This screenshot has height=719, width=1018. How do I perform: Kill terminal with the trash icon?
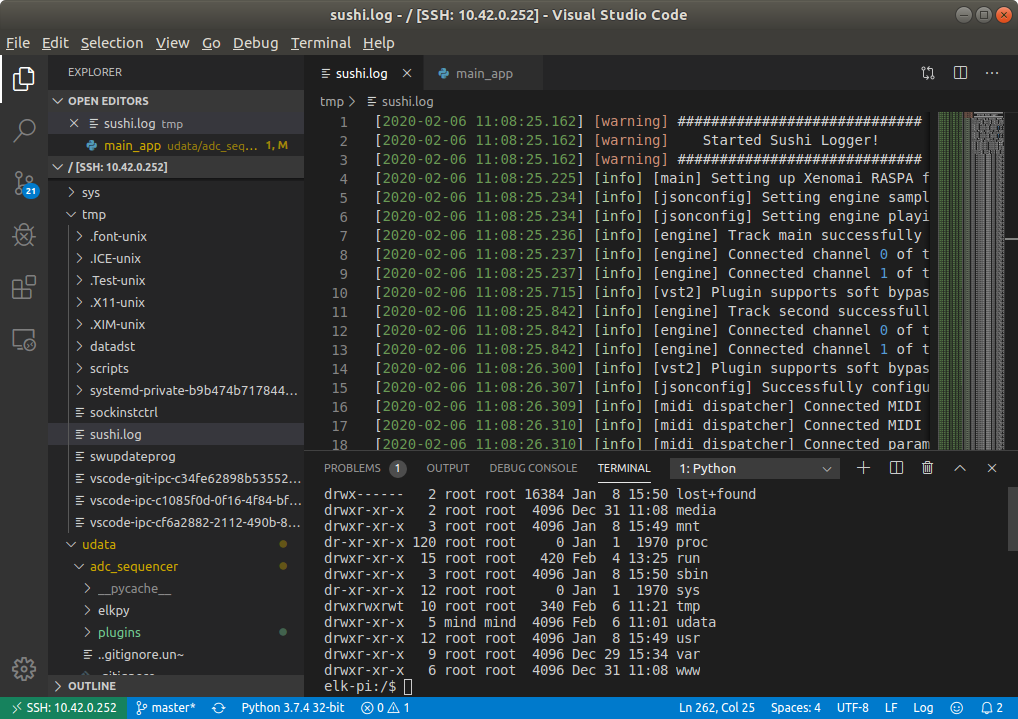pyautogui.click(x=927, y=468)
